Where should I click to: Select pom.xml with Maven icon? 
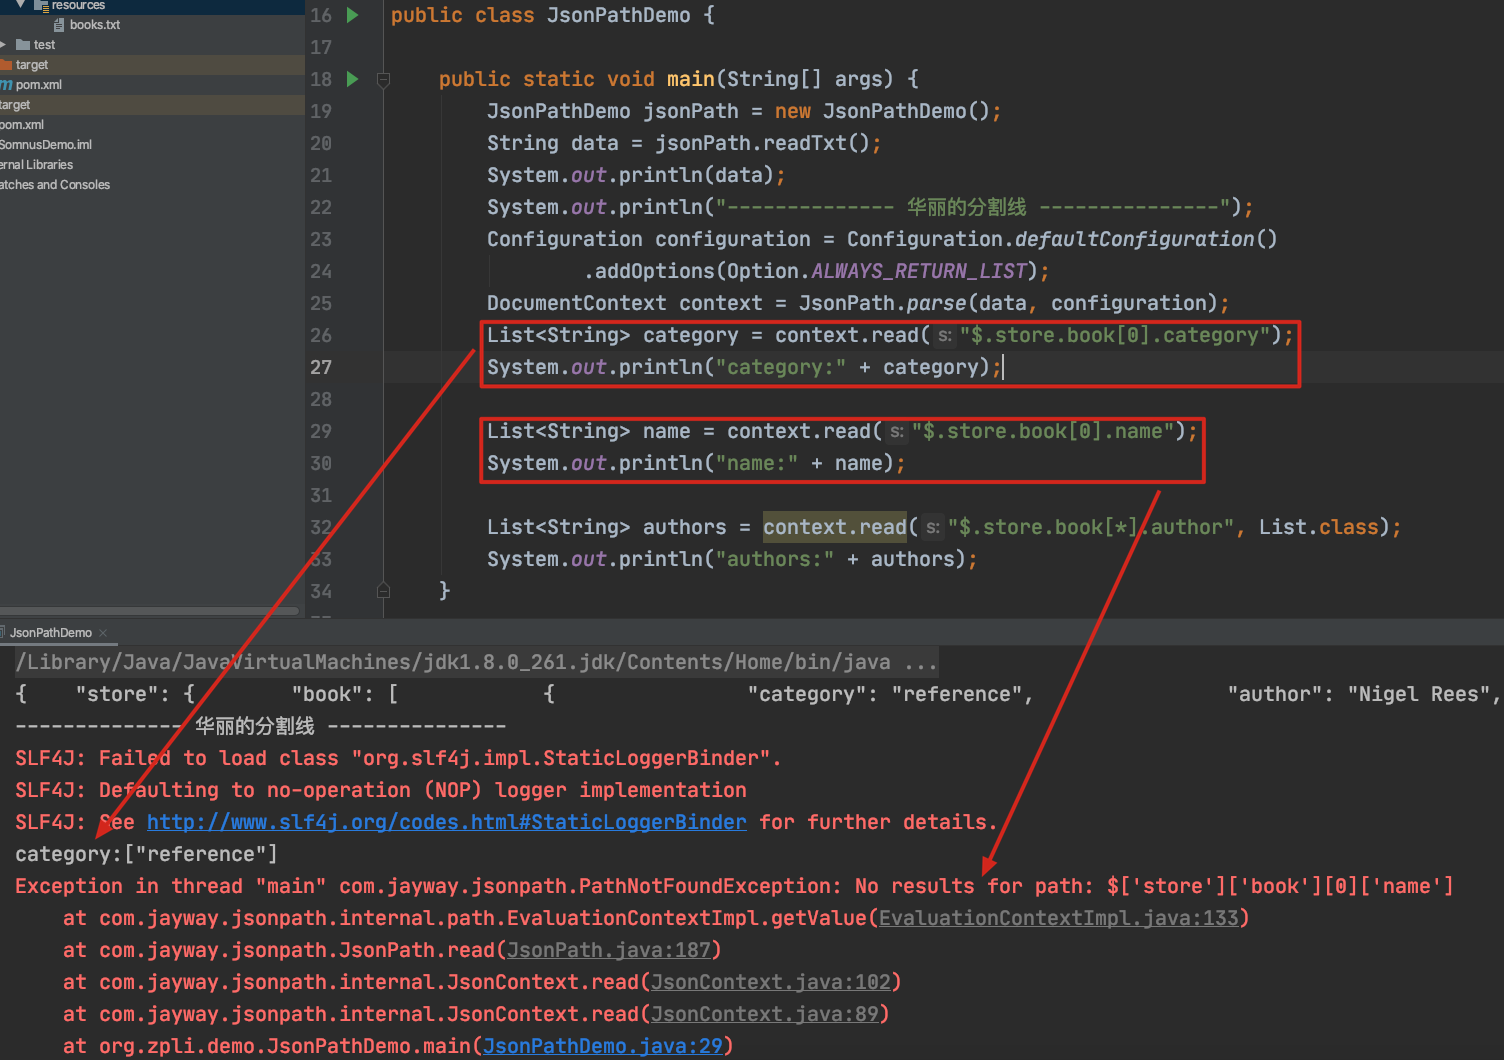pos(152,85)
